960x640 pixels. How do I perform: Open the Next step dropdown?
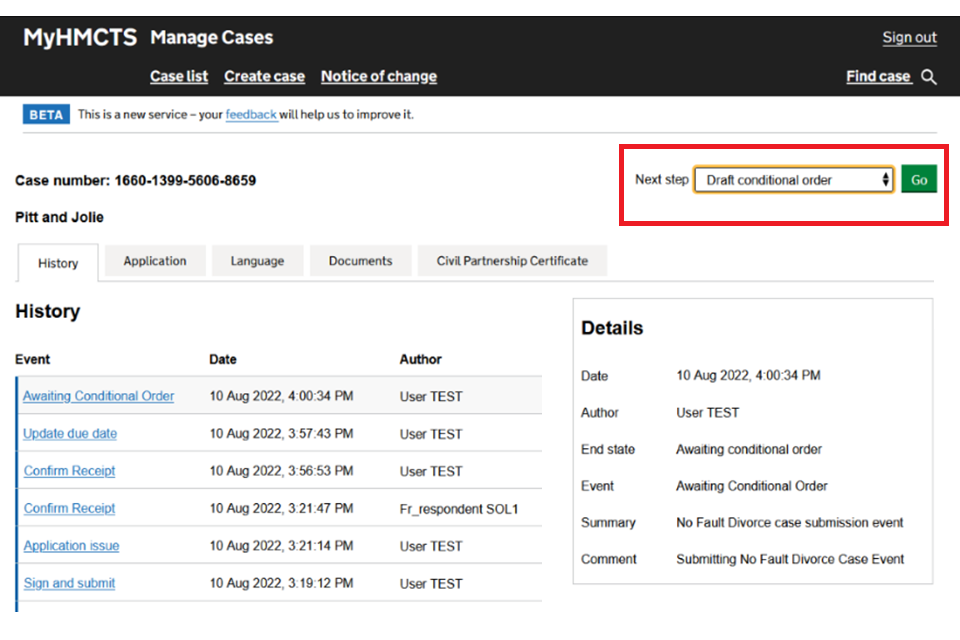(793, 180)
